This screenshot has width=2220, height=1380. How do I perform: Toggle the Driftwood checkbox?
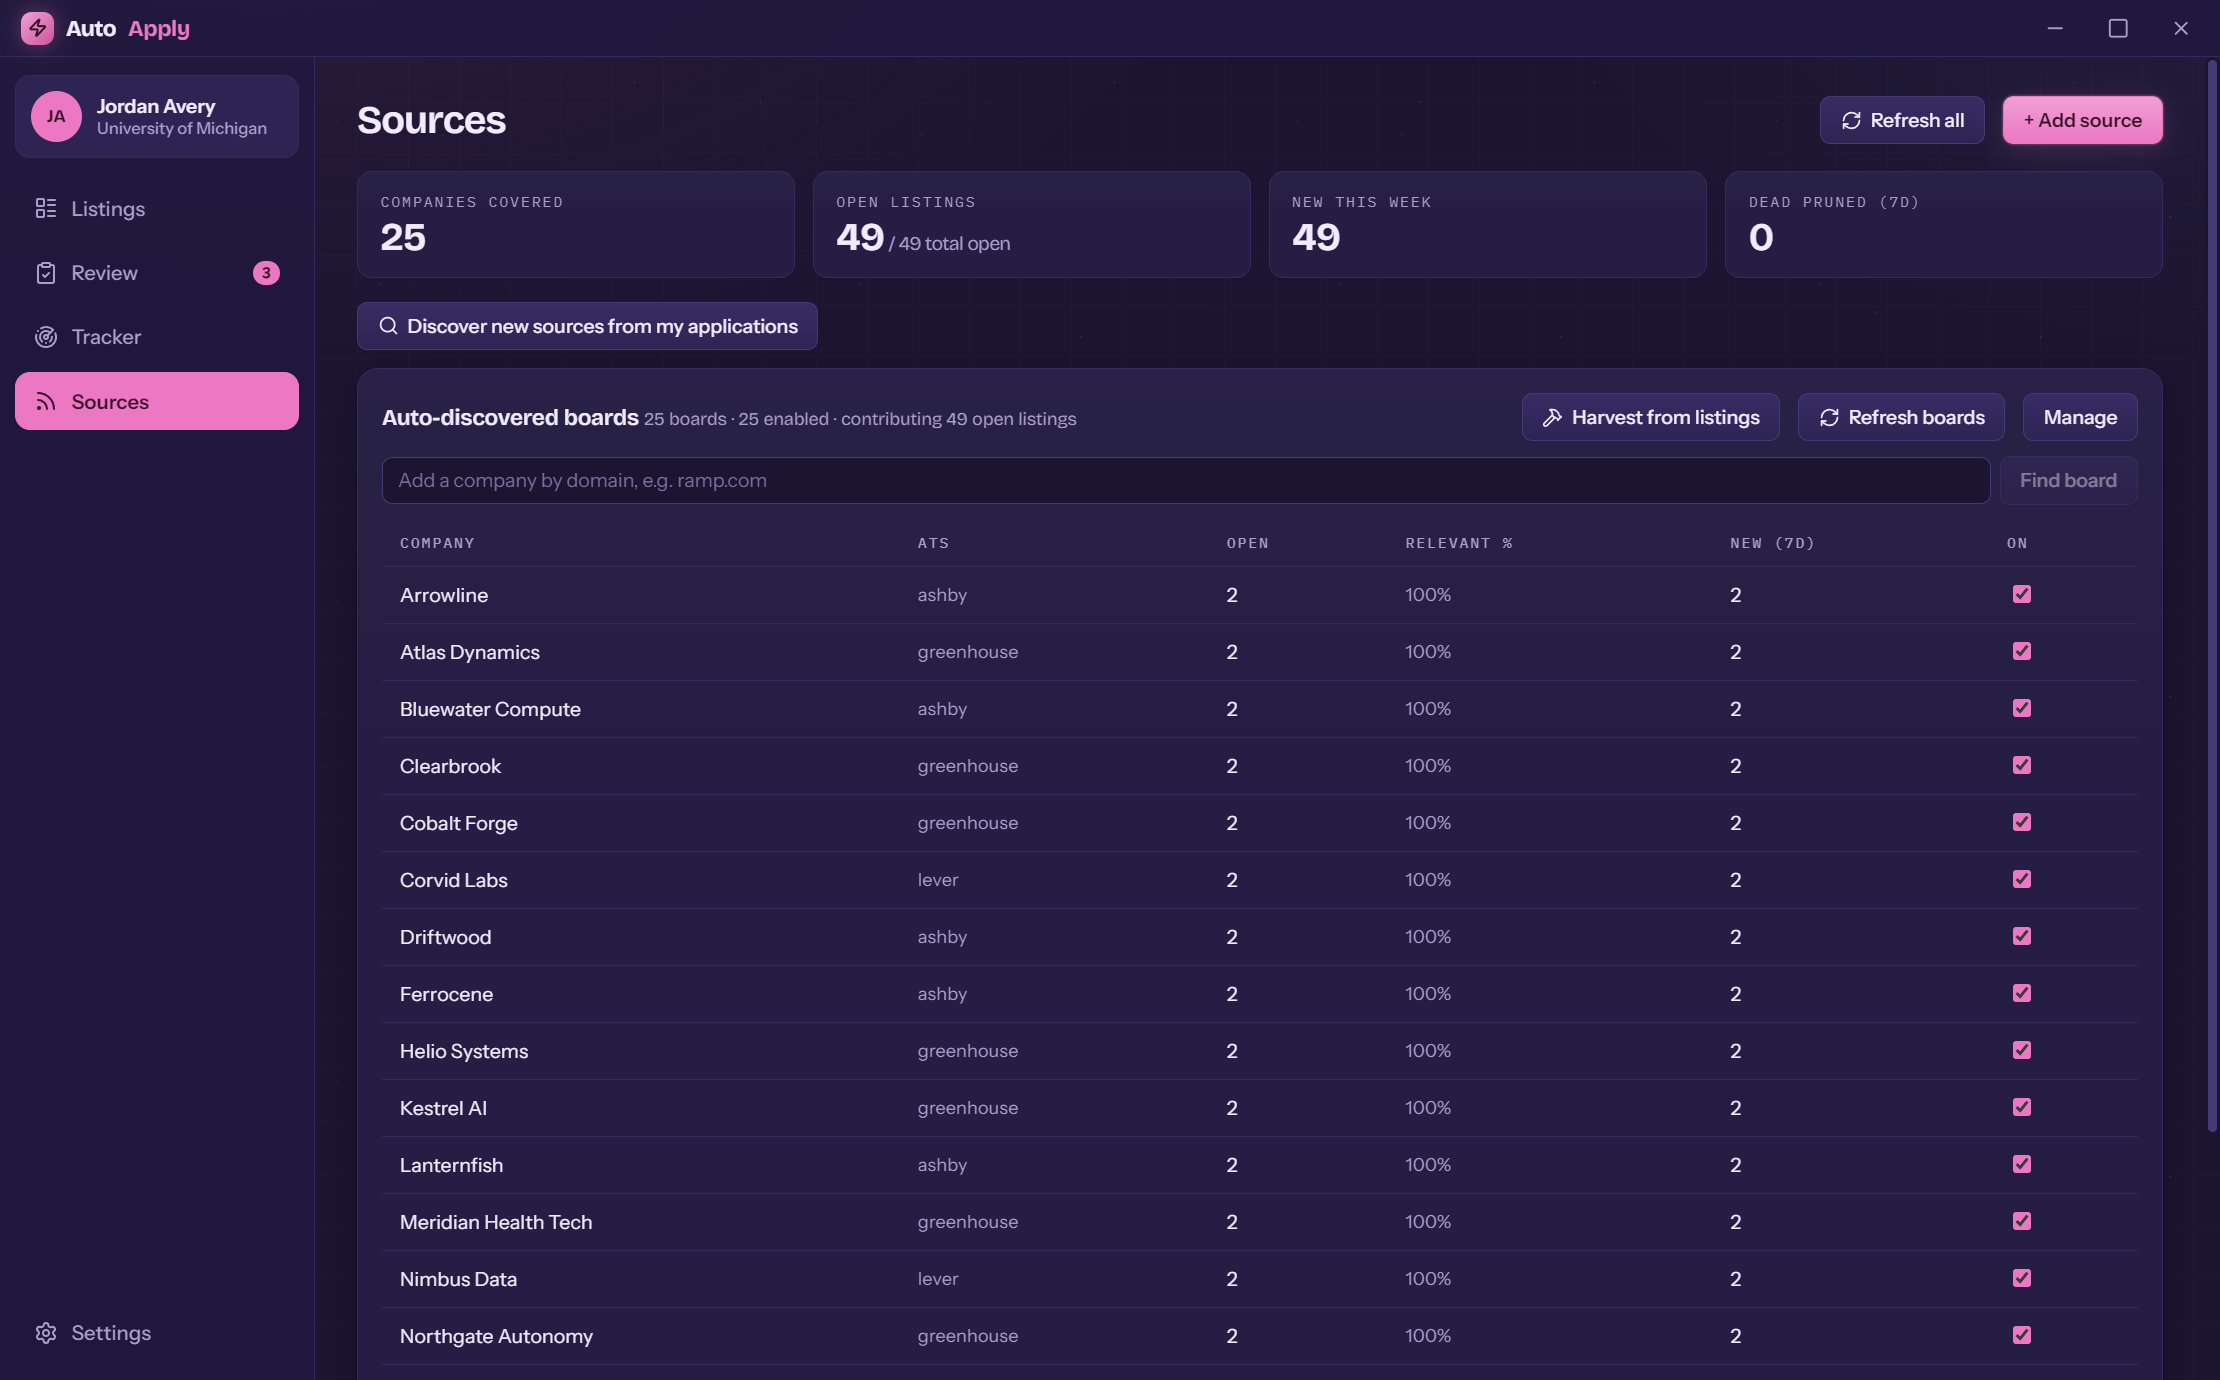(2021, 936)
